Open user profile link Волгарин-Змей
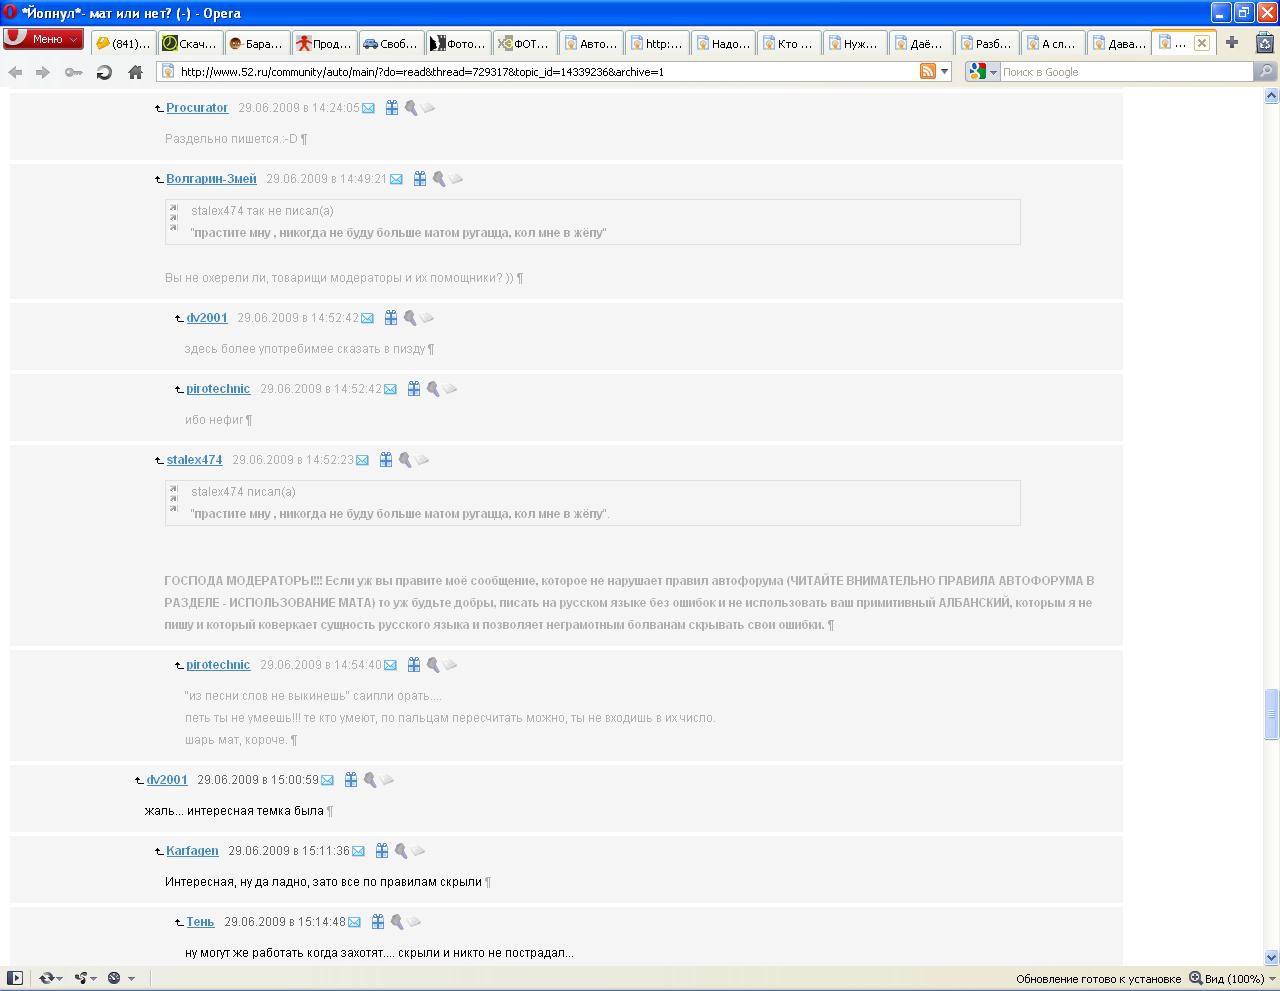Image resolution: width=1280 pixels, height=991 pixels. 211,179
